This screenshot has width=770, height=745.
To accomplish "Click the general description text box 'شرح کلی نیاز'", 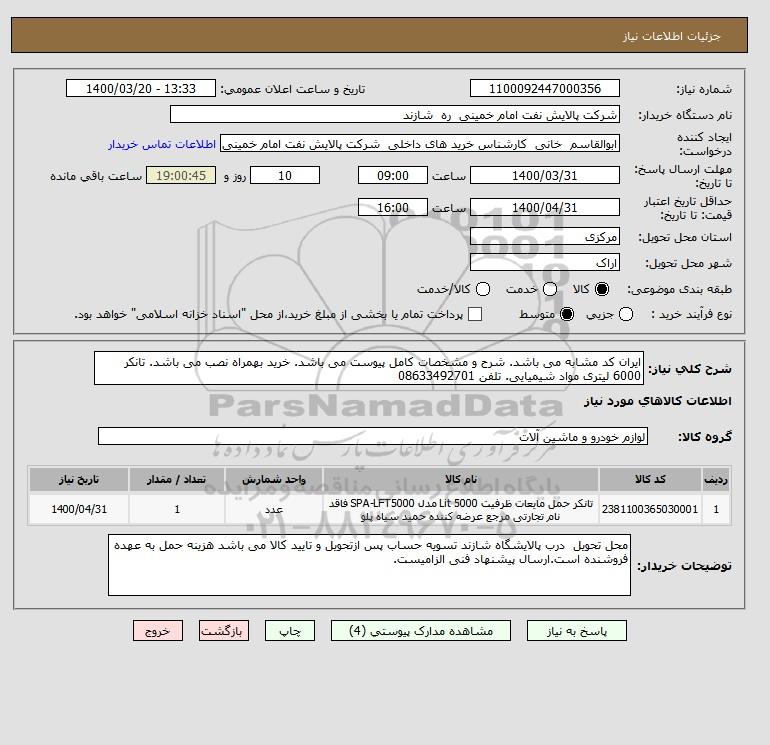I will pos(369,368).
